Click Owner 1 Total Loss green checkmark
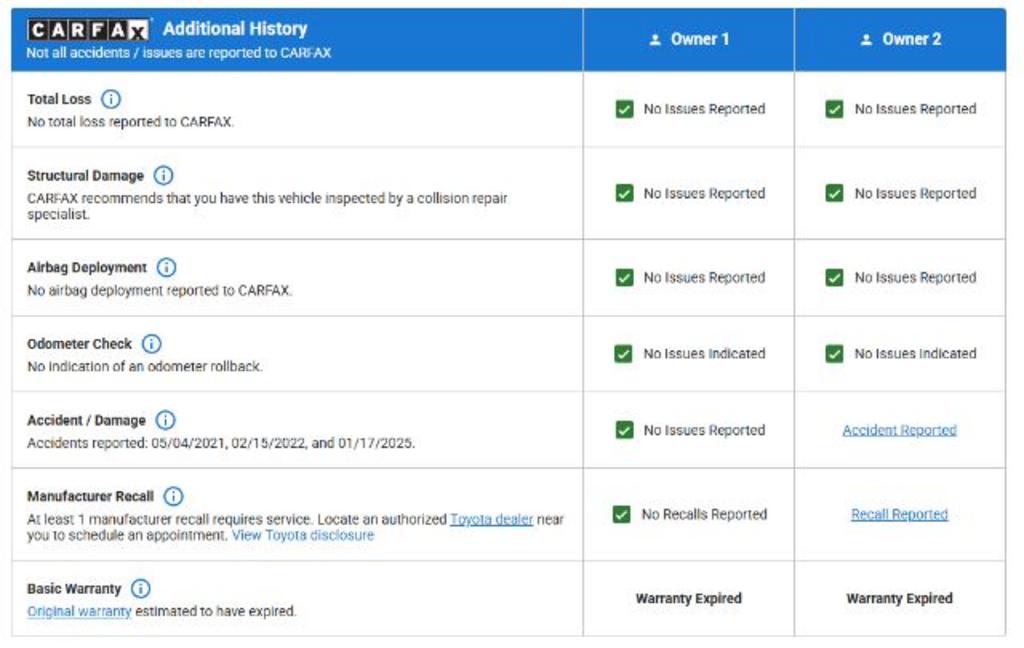 coord(624,109)
